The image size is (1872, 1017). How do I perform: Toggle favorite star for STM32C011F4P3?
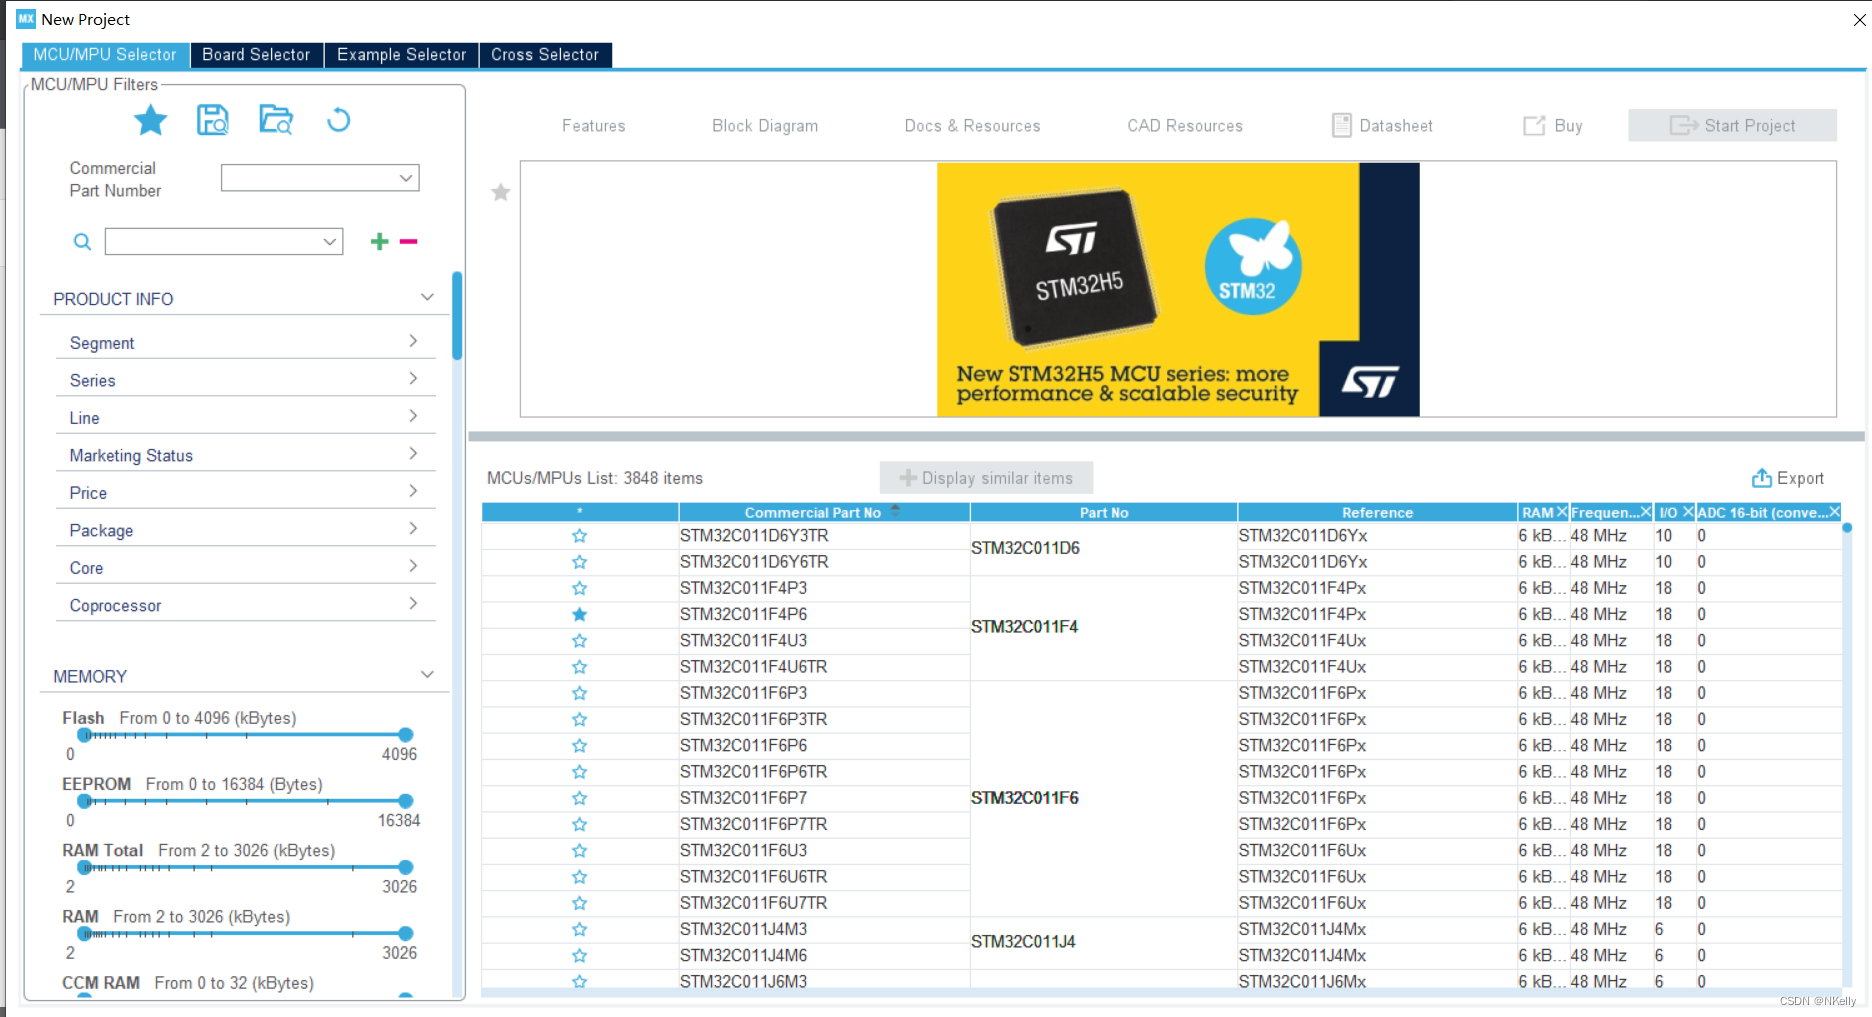click(579, 588)
